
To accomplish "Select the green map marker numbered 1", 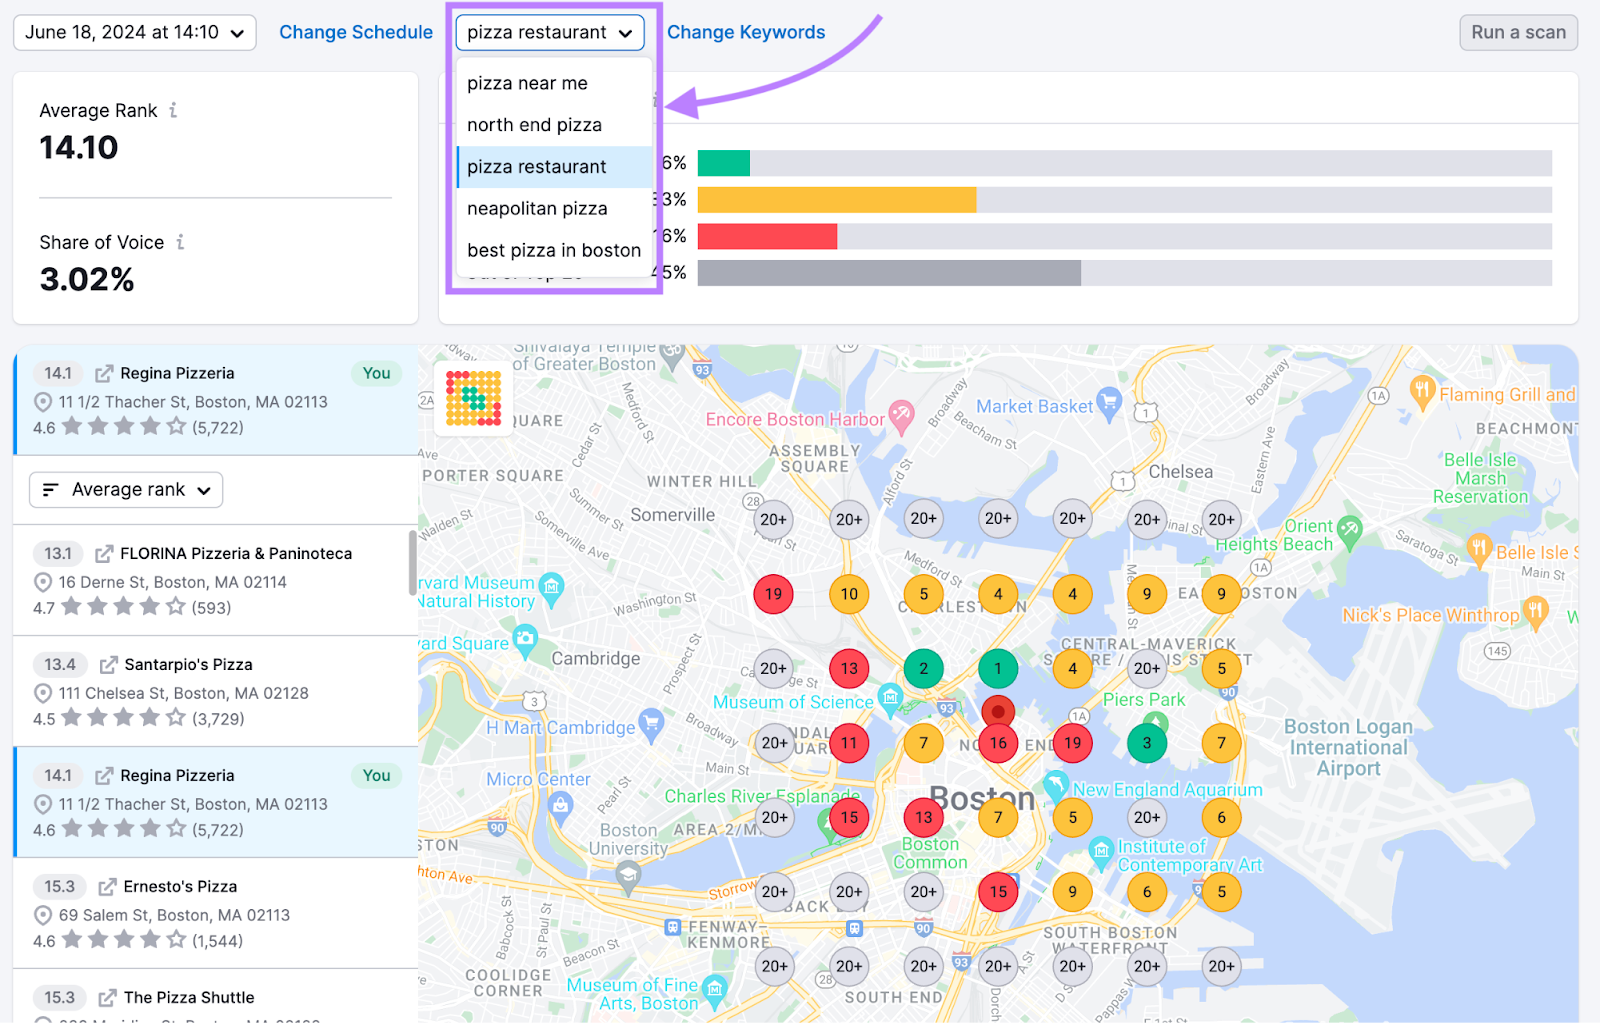I will coord(997,668).
